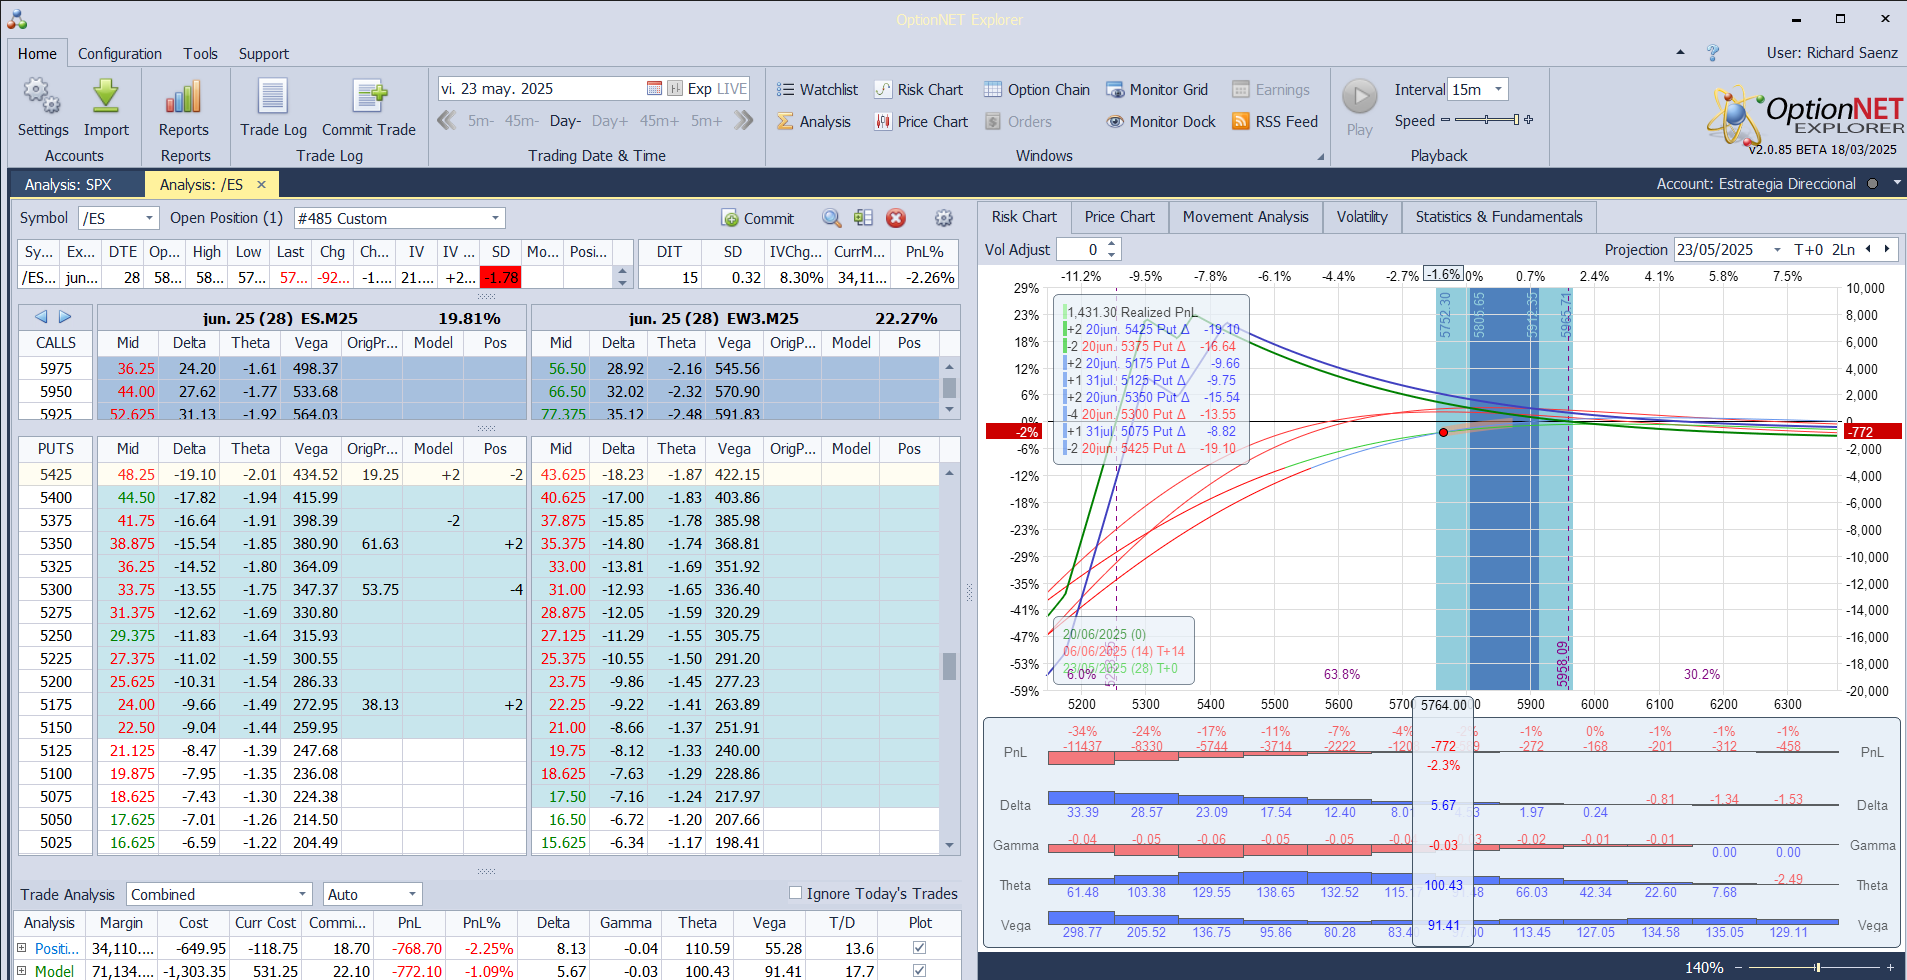Toggle the Ignore Today's Trades checkbox
The image size is (1907, 980).
click(x=796, y=893)
